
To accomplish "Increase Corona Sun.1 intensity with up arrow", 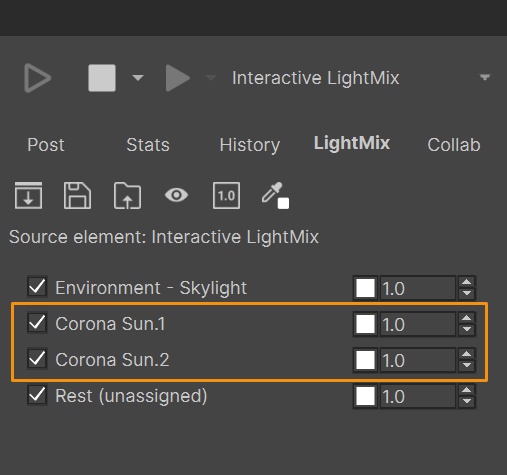I will (467, 318).
